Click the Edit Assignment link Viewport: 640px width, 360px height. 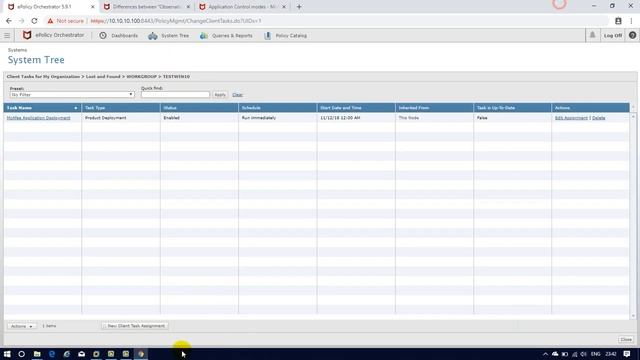pos(571,118)
